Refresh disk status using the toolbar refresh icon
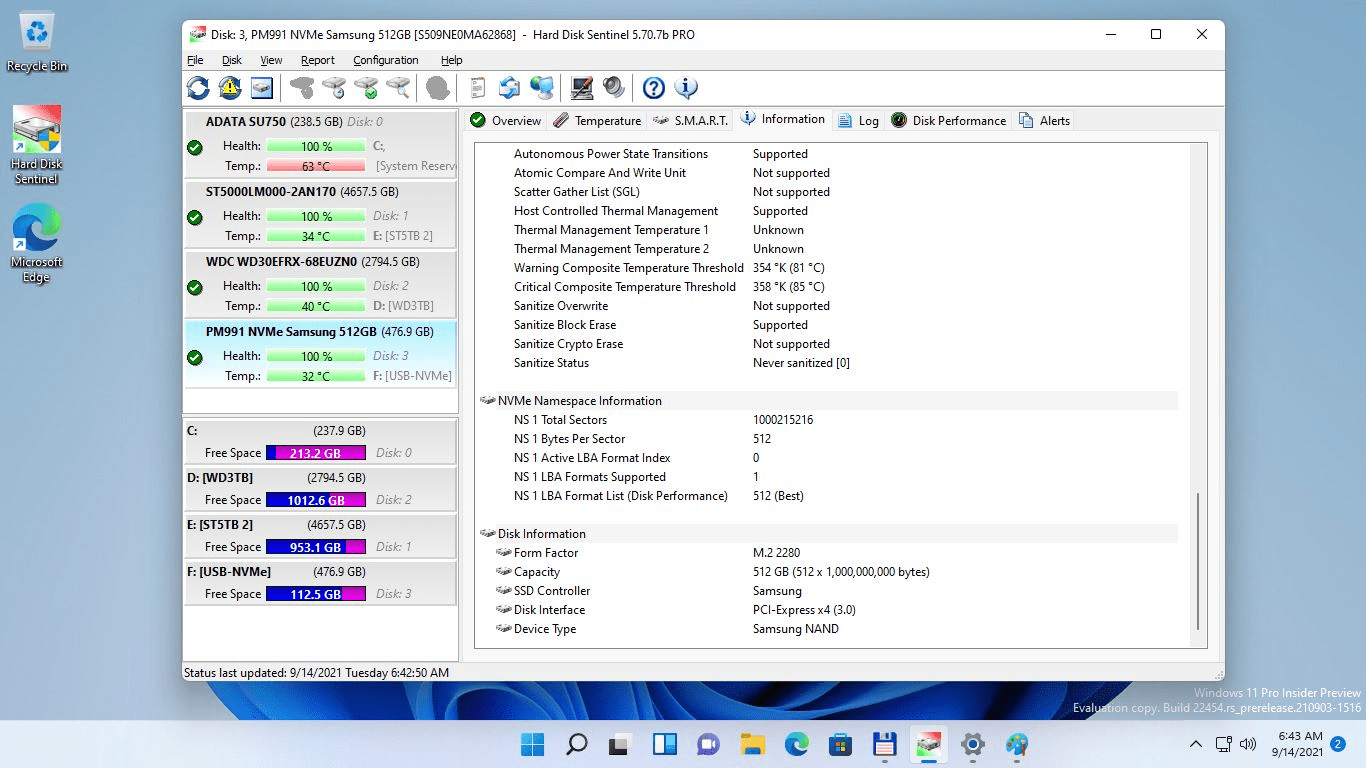The height and width of the screenshot is (768, 1366). 197,88
